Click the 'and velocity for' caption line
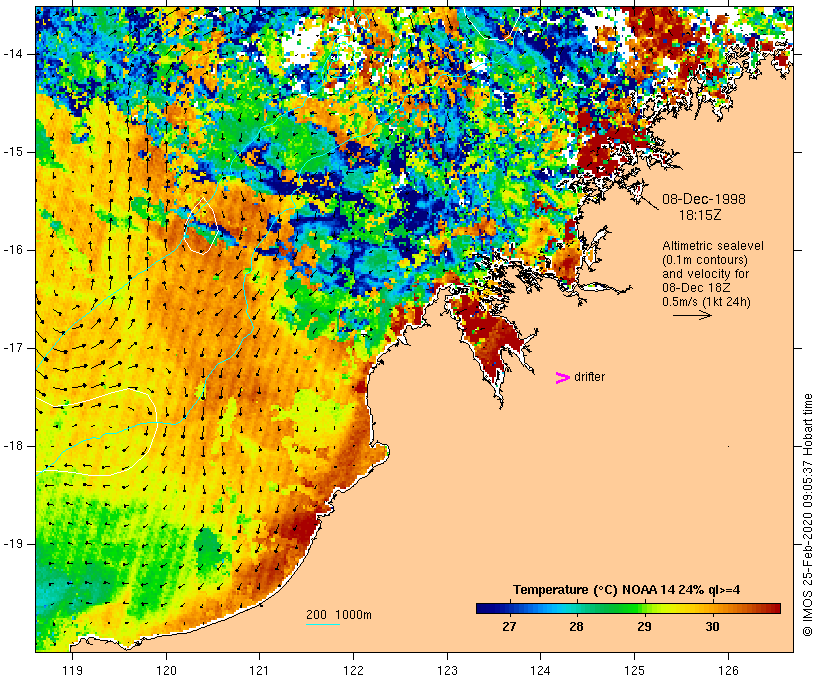The image size is (820, 680). tap(705, 274)
